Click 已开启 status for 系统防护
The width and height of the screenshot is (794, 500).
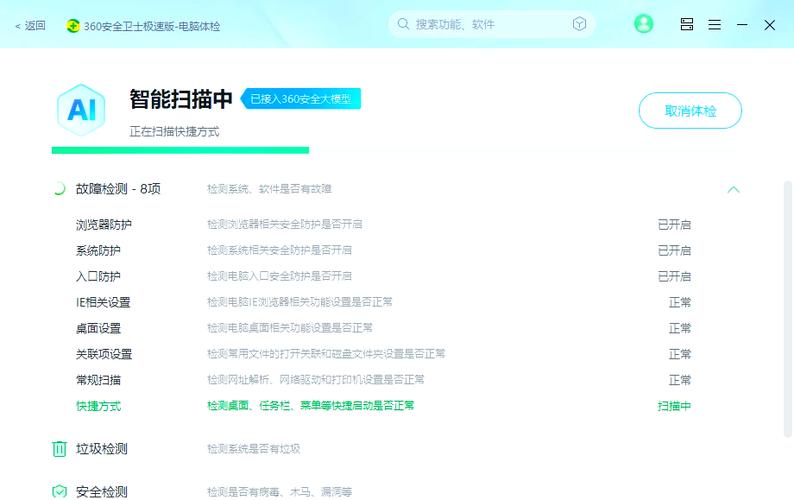[x=674, y=250]
